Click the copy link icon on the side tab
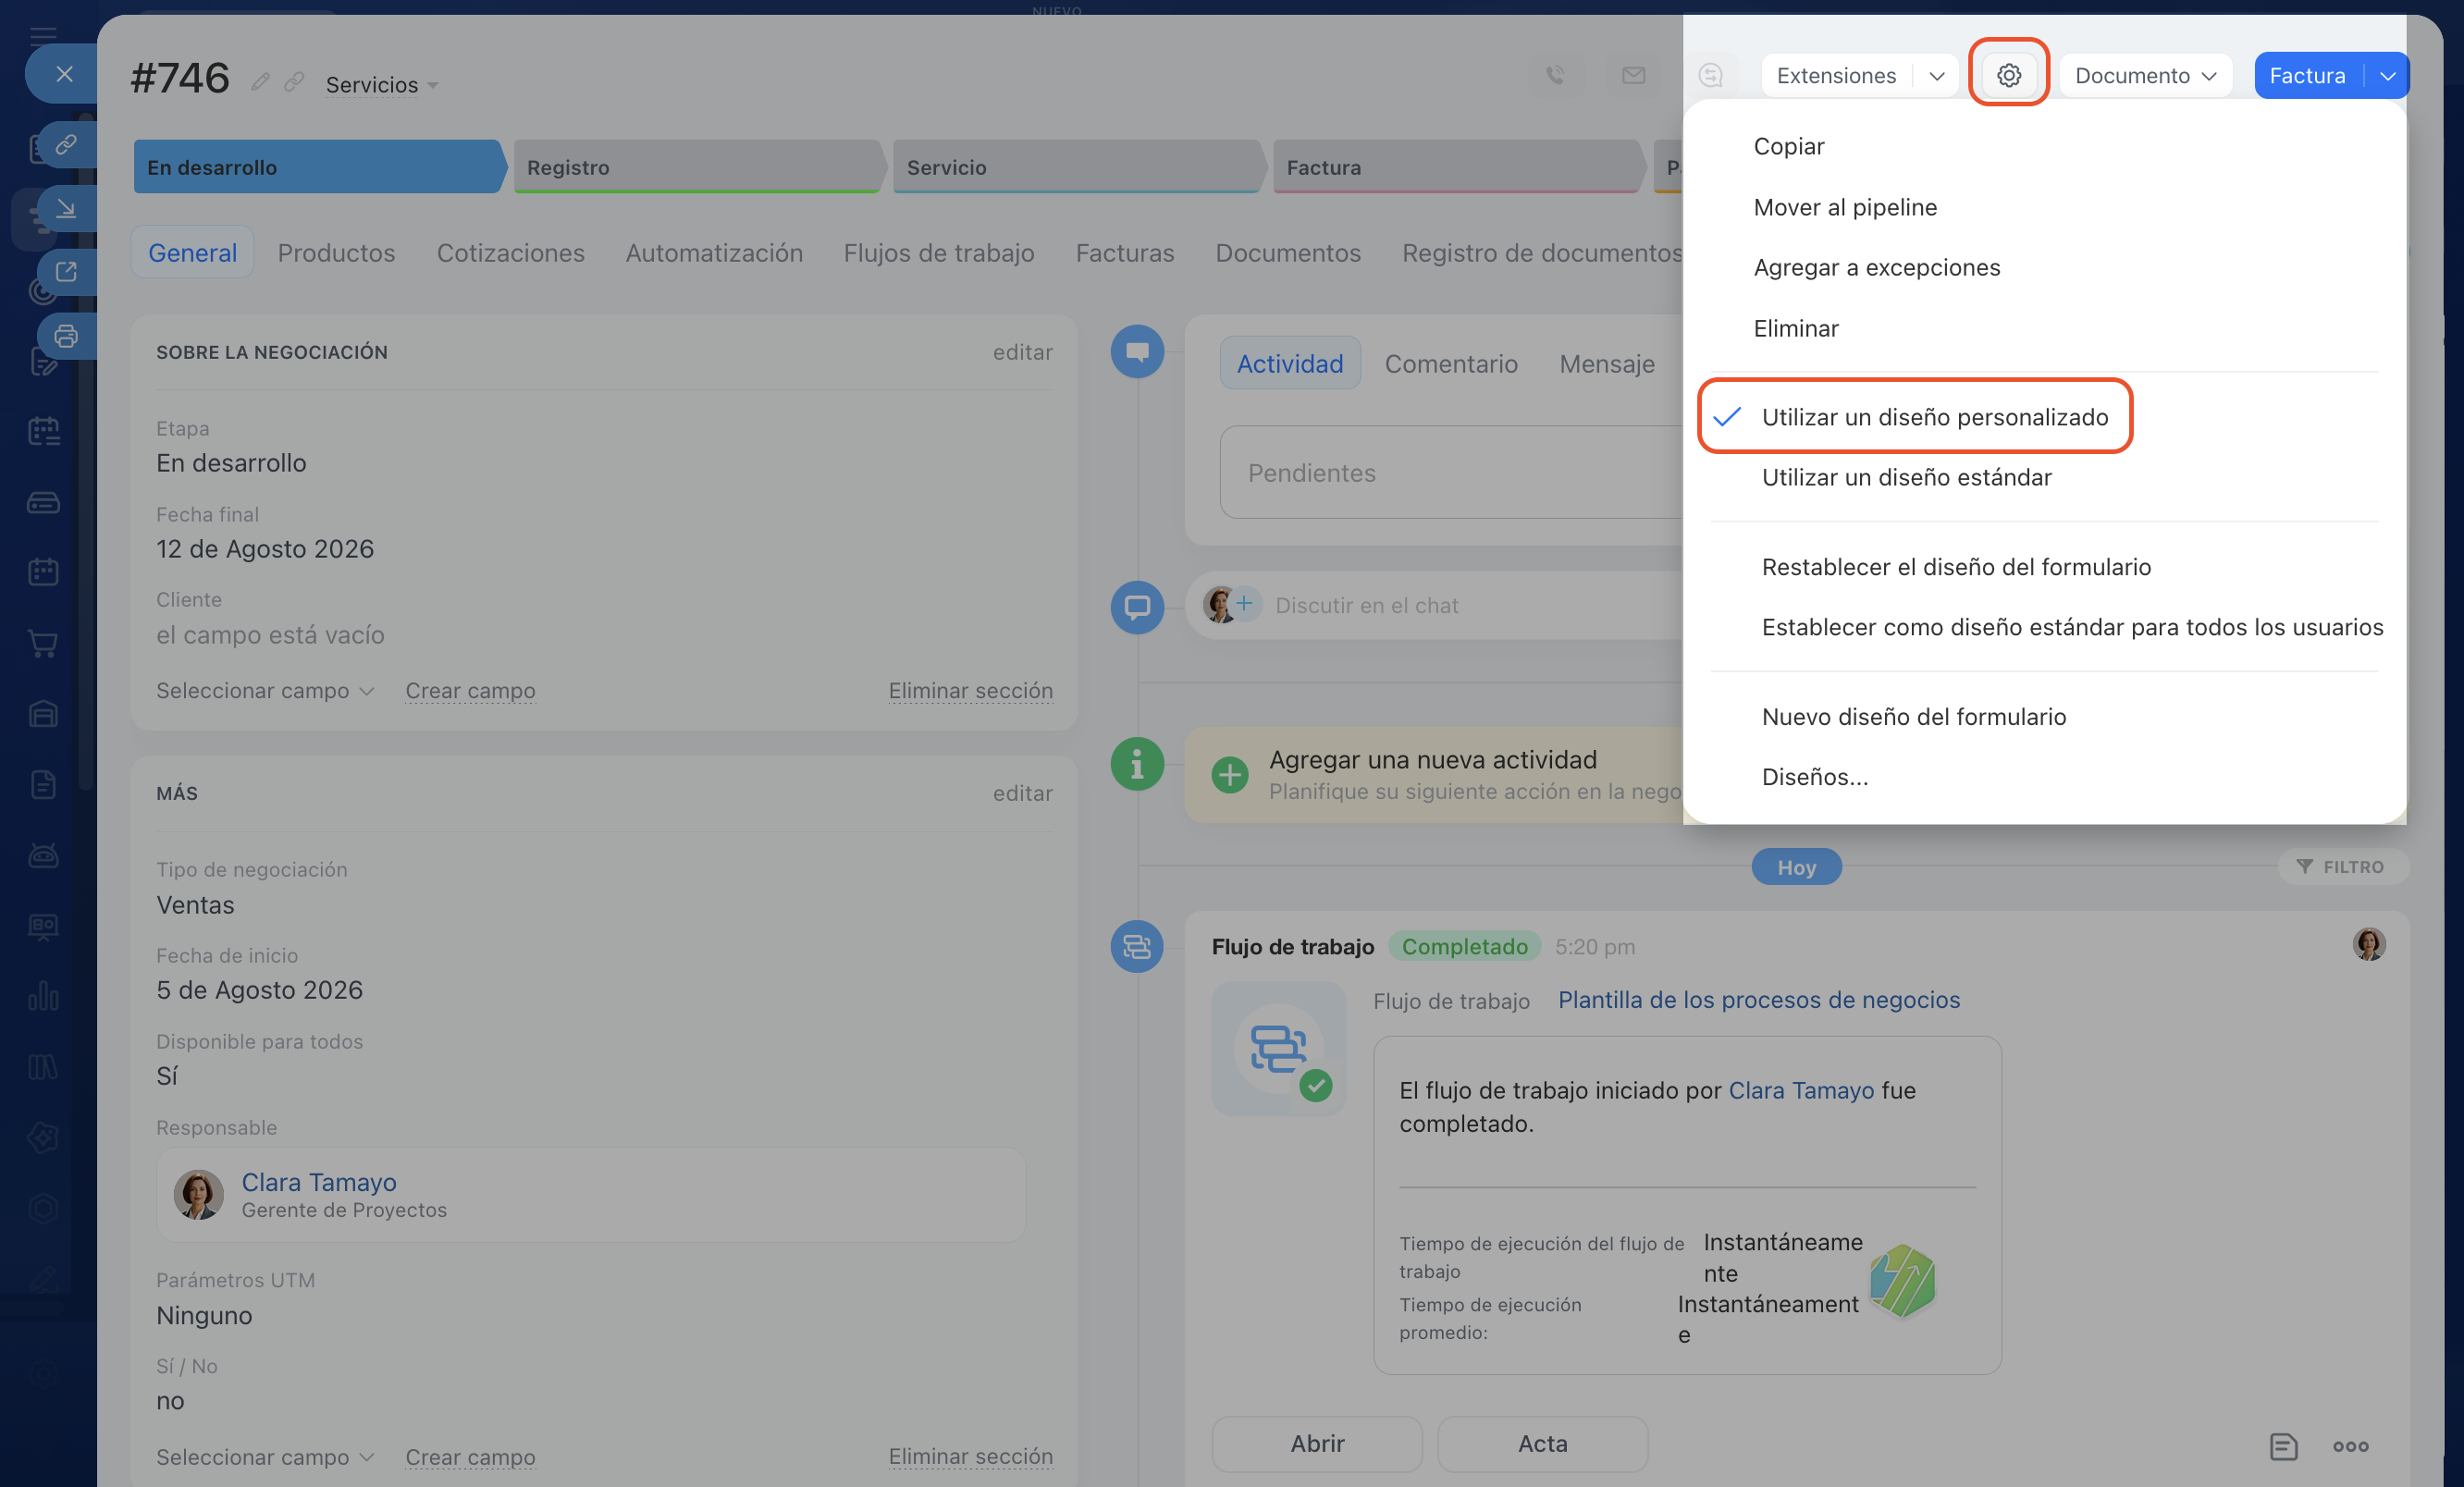 [66, 145]
